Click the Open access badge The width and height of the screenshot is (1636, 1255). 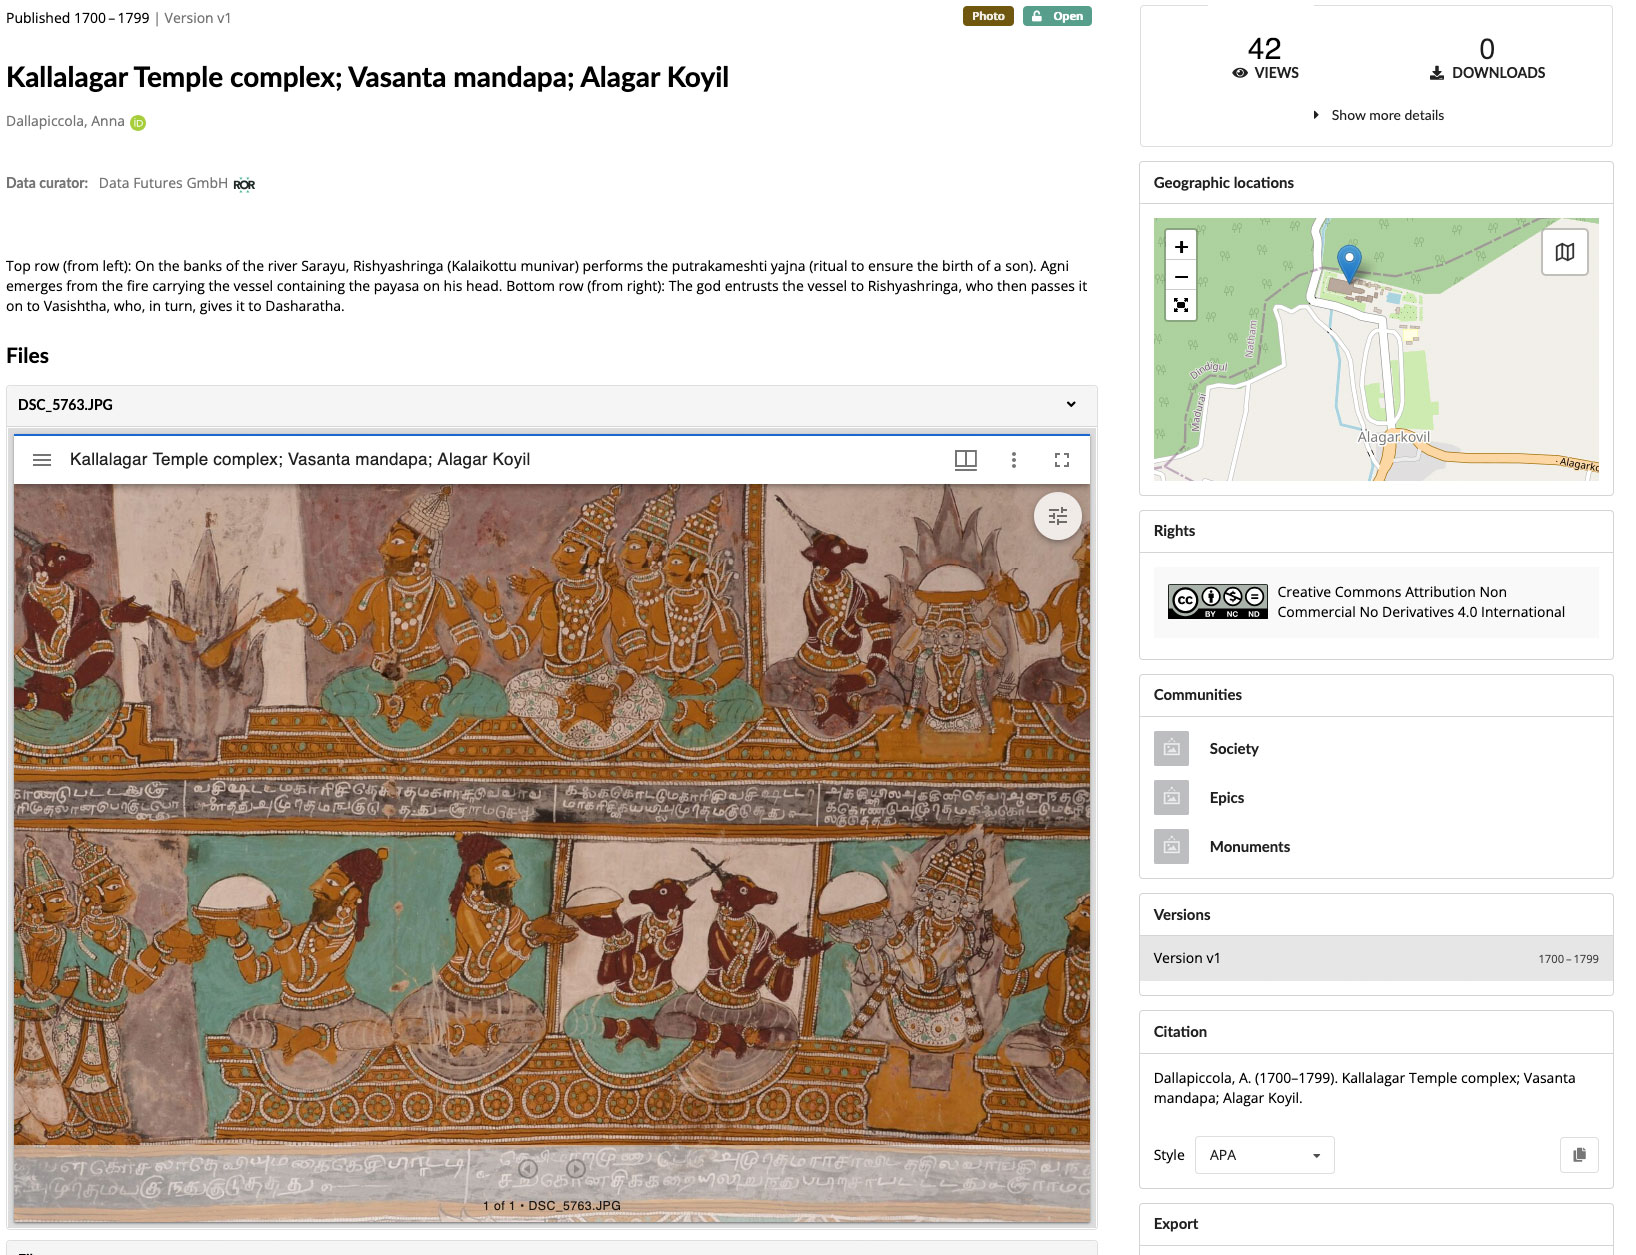(1058, 16)
